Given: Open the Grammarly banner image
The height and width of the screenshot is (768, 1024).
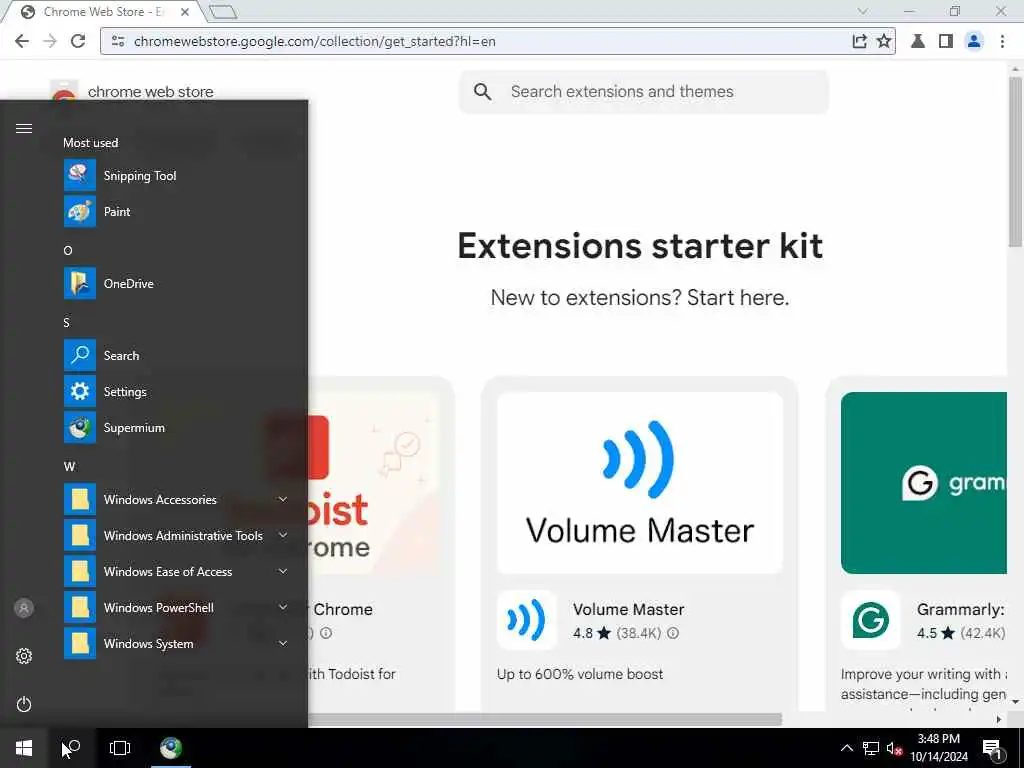Looking at the screenshot, I should click(x=923, y=483).
